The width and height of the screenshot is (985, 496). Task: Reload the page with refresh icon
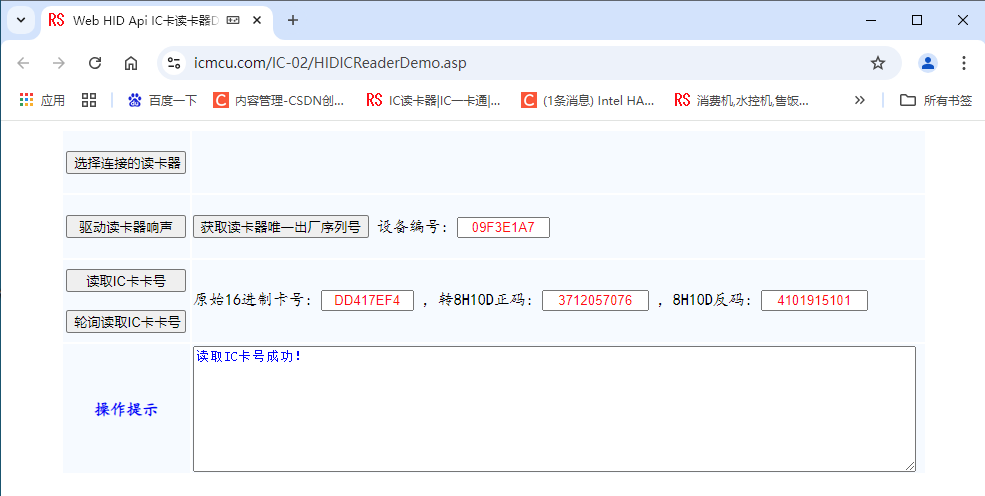(95, 63)
